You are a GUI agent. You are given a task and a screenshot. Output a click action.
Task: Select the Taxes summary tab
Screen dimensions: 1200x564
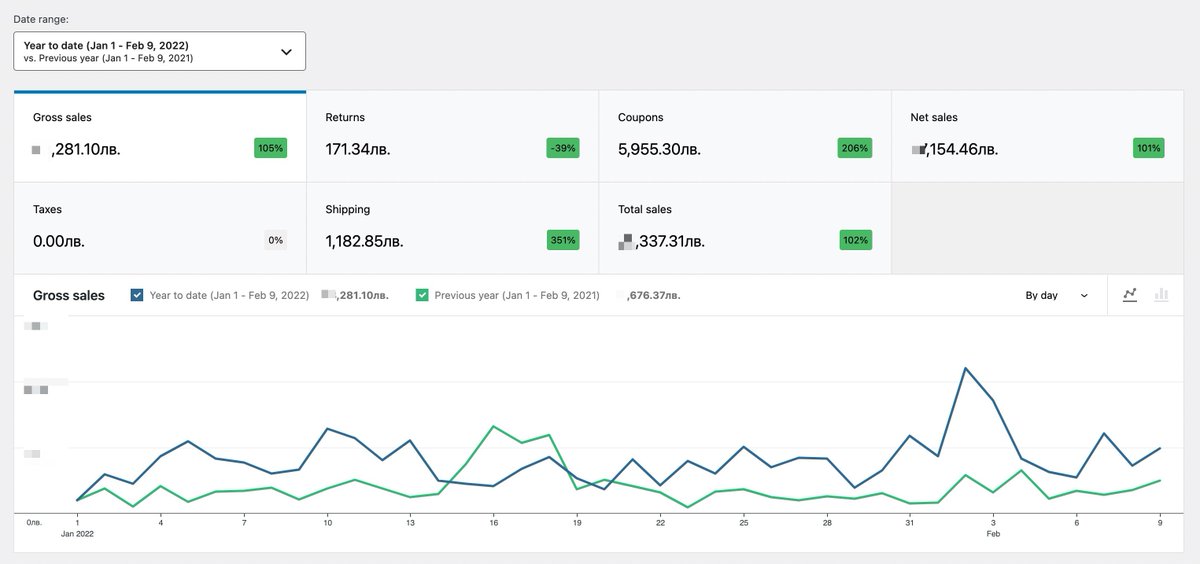(160, 228)
